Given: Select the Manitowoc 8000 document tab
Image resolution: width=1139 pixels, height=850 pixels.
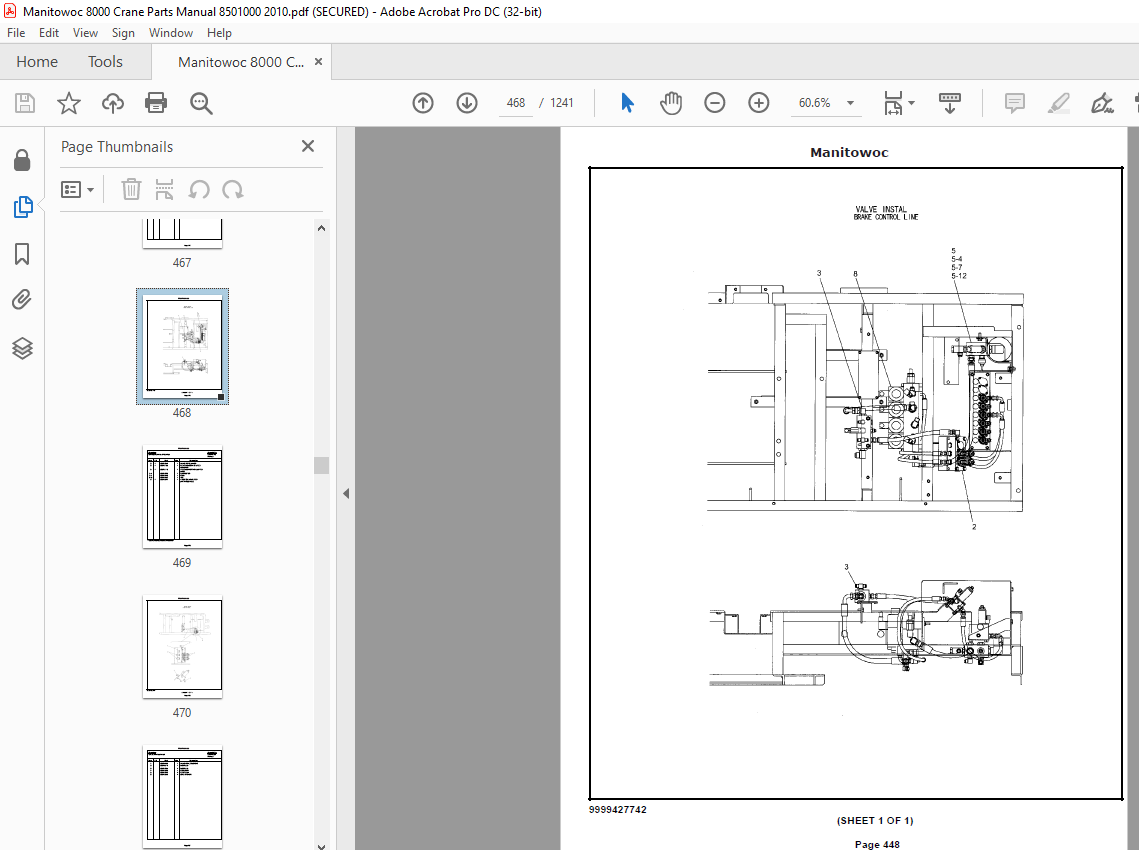Looking at the screenshot, I should (x=240, y=62).
